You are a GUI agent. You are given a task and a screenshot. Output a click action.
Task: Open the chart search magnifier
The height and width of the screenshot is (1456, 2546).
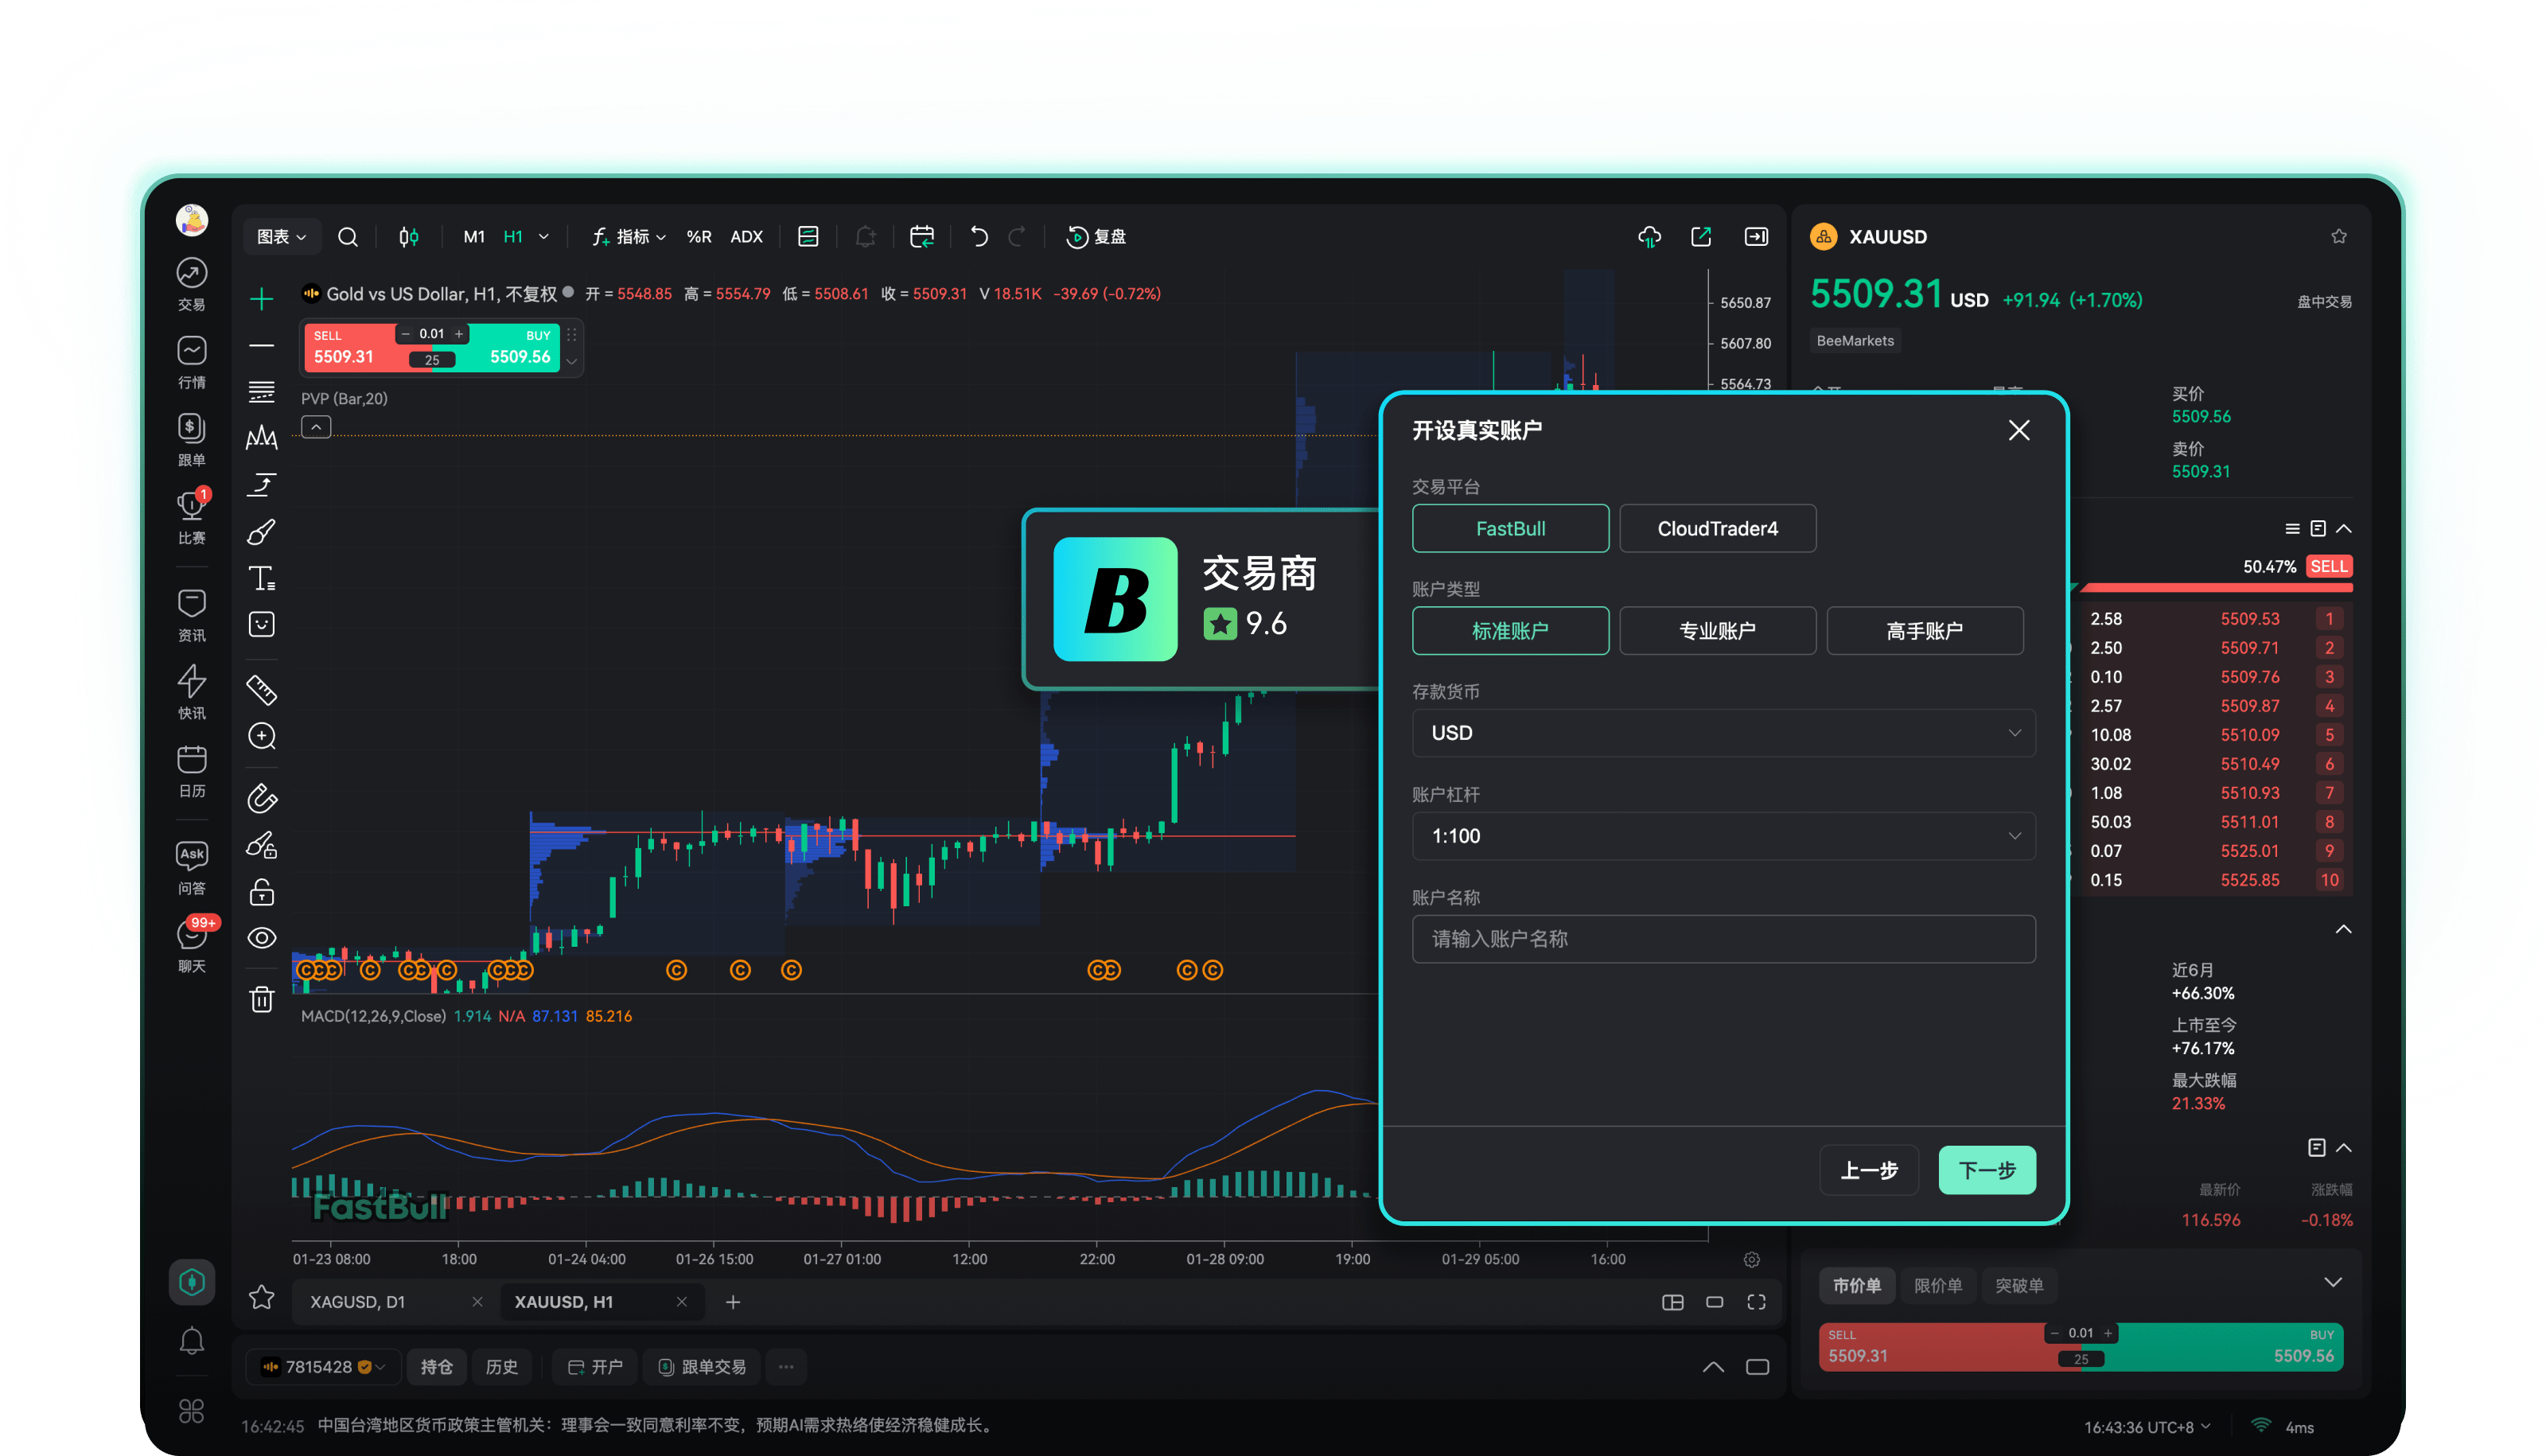(x=347, y=237)
